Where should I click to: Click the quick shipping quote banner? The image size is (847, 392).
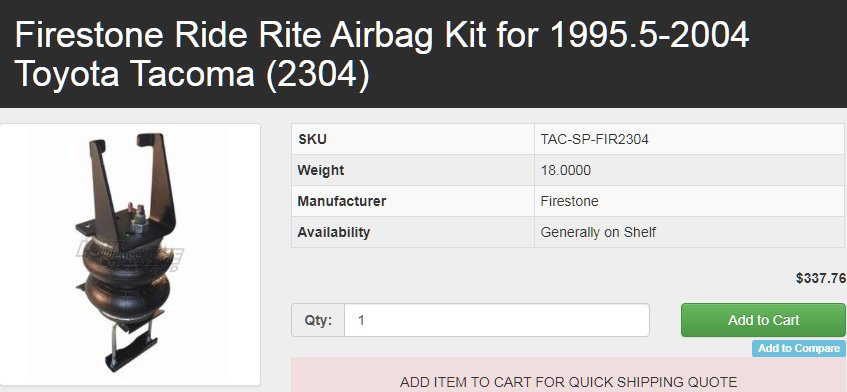coord(569,375)
